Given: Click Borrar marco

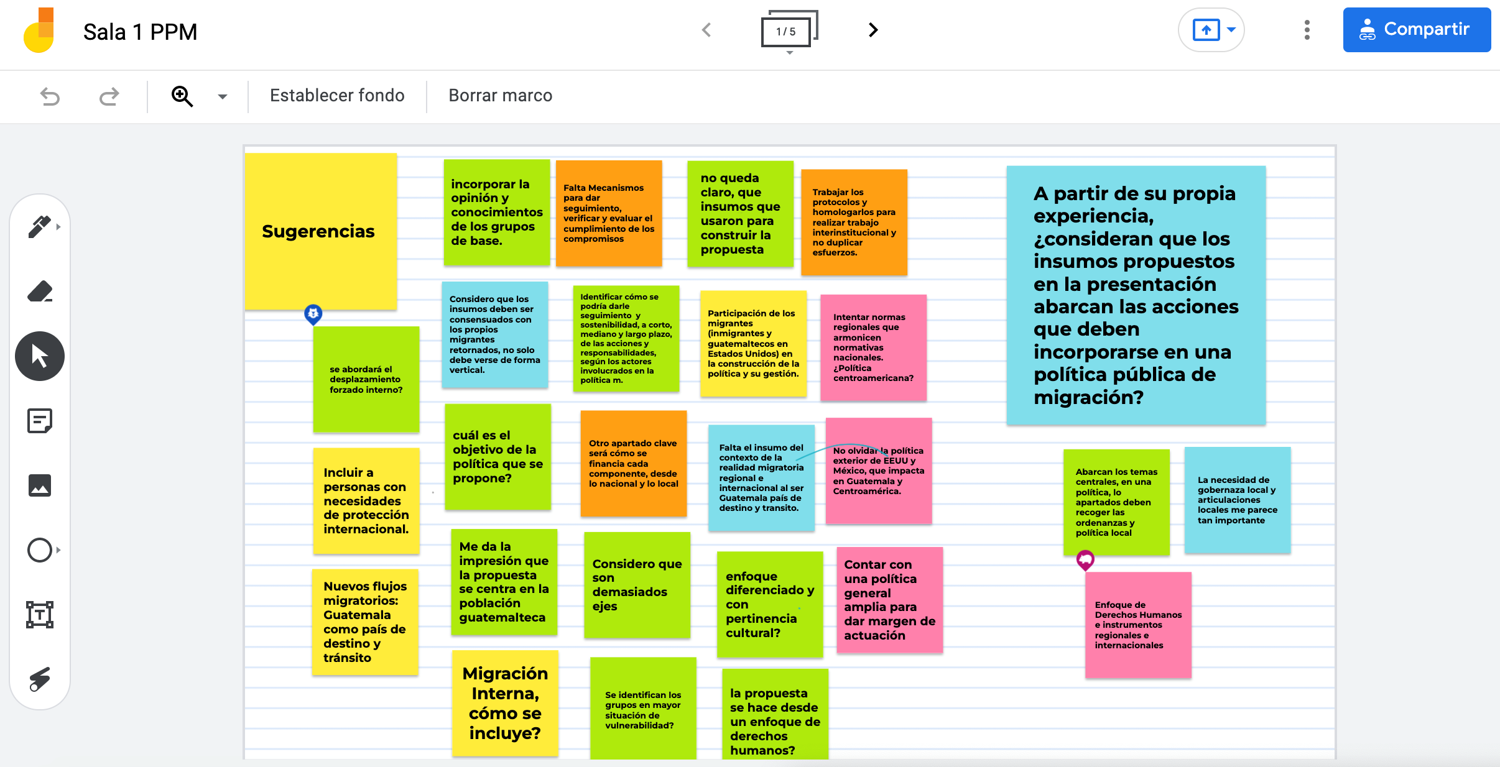Looking at the screenshot, I should tap(500, 96).
